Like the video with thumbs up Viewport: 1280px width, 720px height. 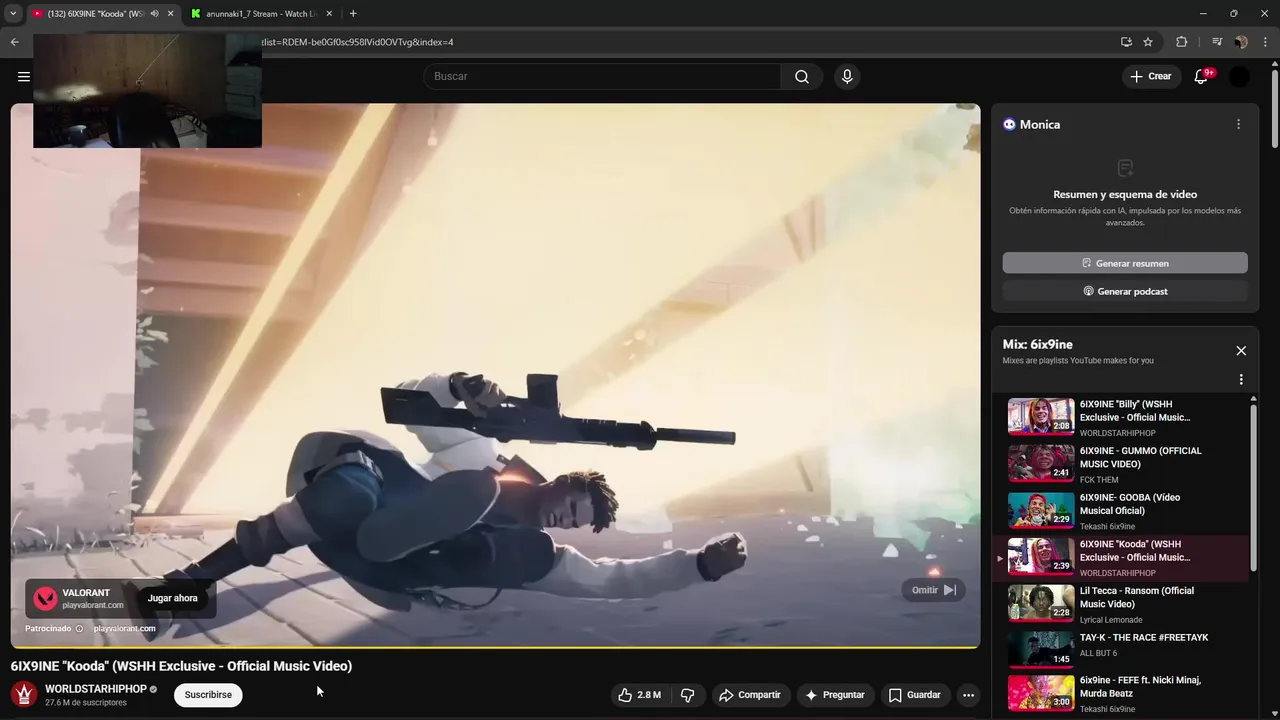(639, 695)
